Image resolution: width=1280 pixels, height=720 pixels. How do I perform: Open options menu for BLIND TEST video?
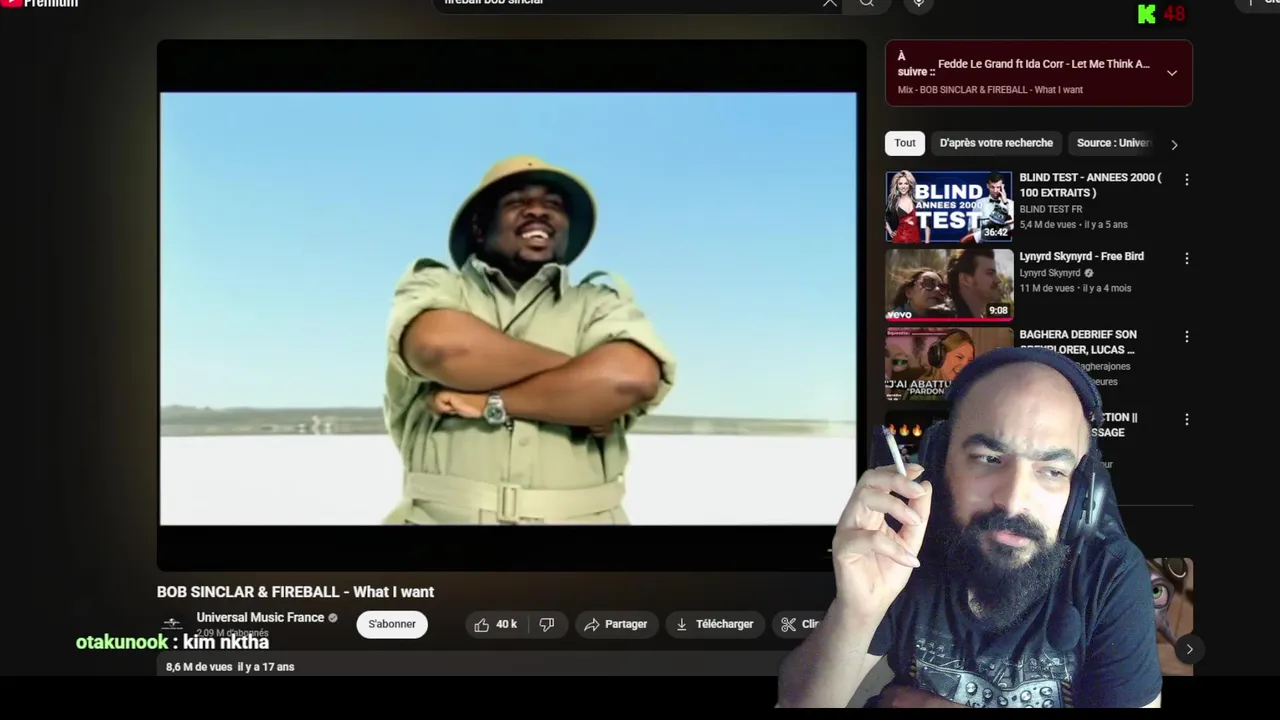point(1187,180)
